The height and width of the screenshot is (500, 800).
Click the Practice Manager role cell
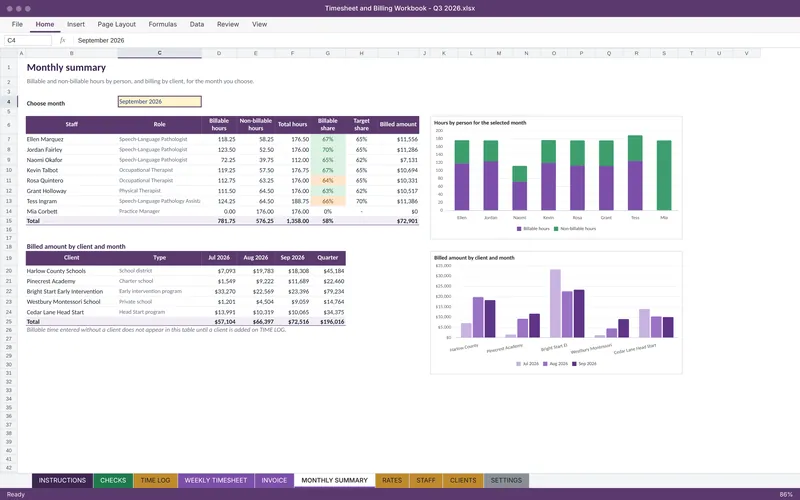160,211
